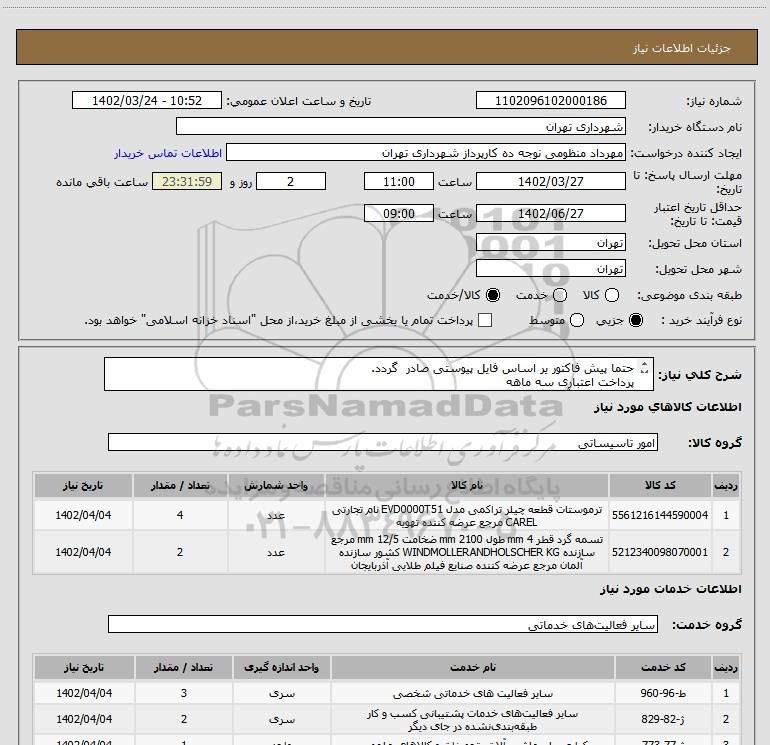Click the delivery city field تهران
This screenshot has width=770, height=745.
click(x=550, y=269)
